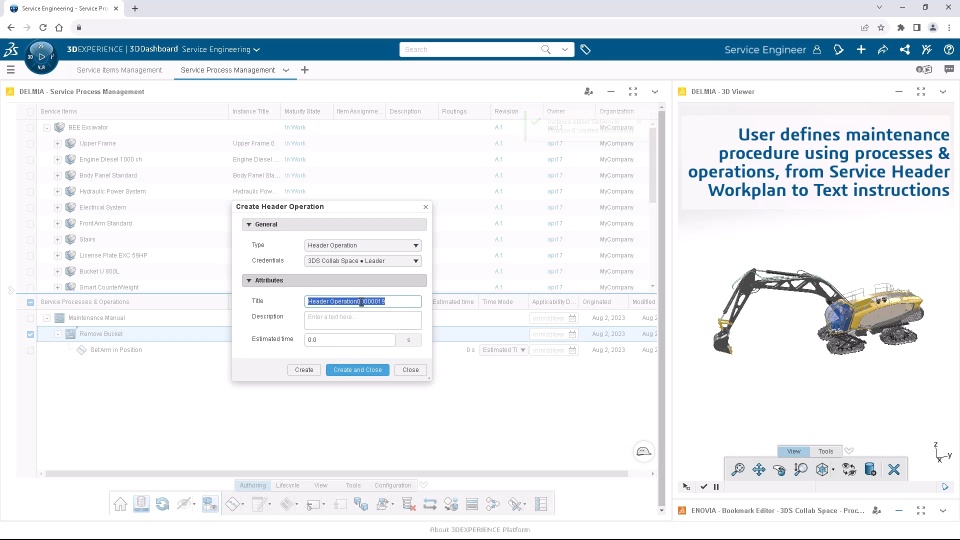
Task: Click Zoom in/out tool in 3D Viewer
Action: 801,470
